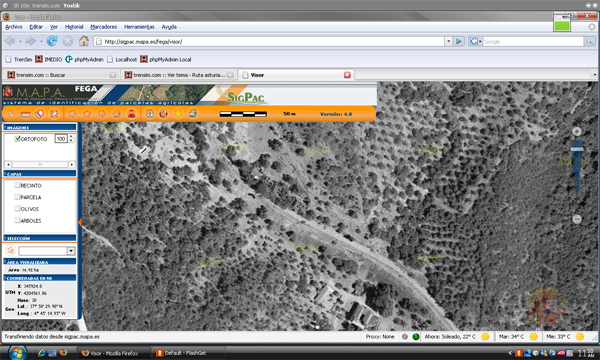Enable the RECINTO layer checkbox

coord(17,185)
